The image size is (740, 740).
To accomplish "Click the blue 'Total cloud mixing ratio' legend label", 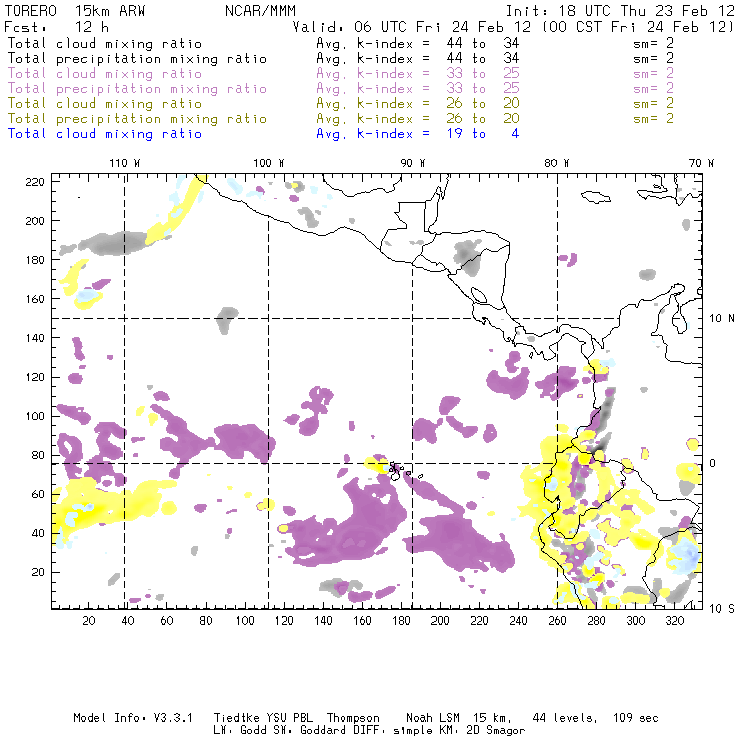I will coord(105,134).
